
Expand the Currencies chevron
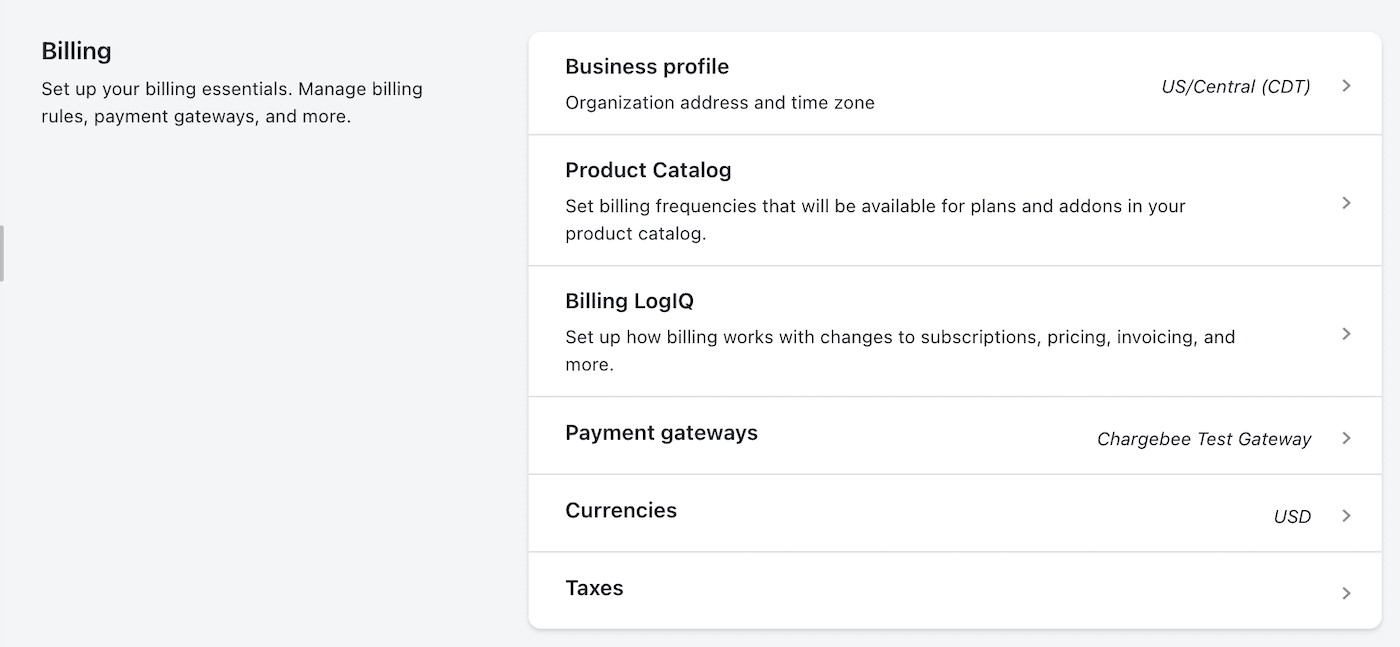coord(1346,515)
